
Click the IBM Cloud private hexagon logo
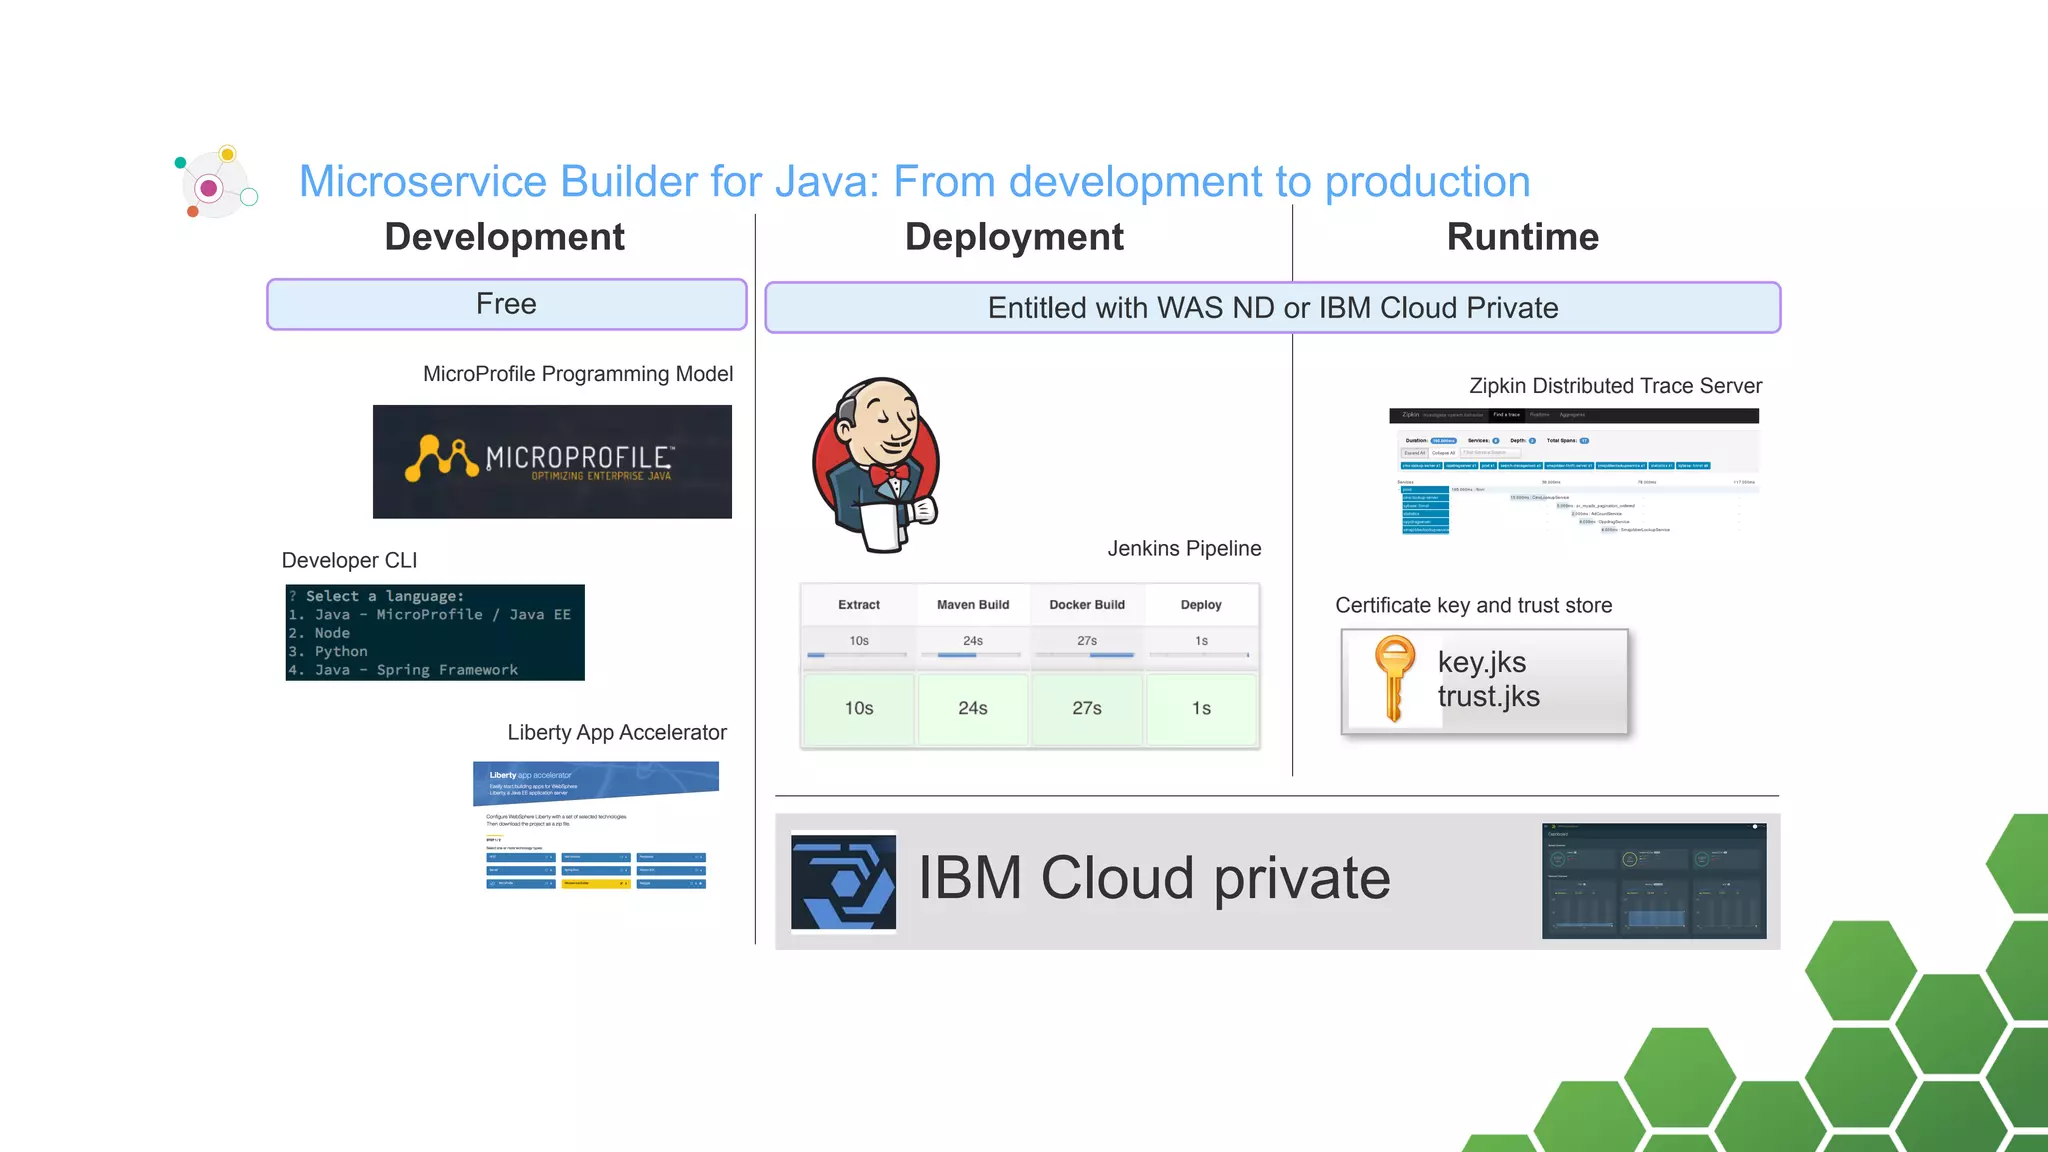click(843, 882)
